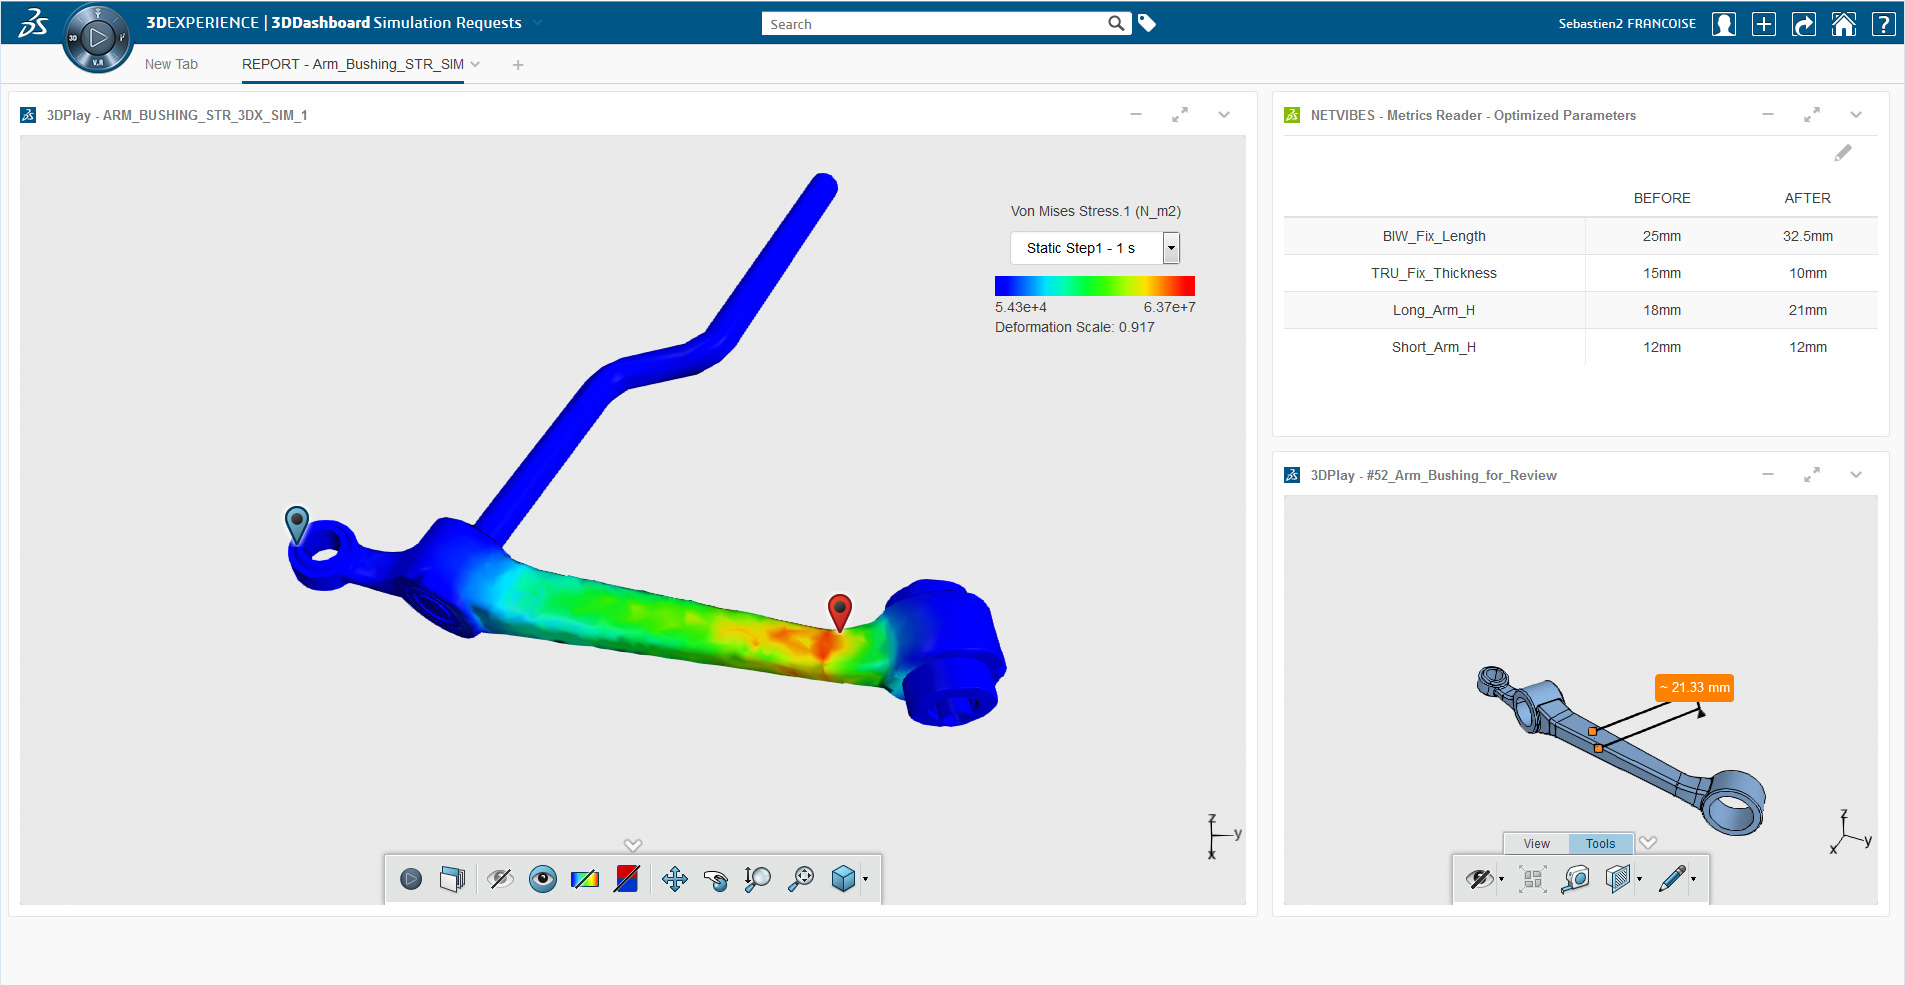This screenshot has width=1905, height=985.
Task: Click the plus add-content icon in top bar
Action: (x=1764, y=24)
